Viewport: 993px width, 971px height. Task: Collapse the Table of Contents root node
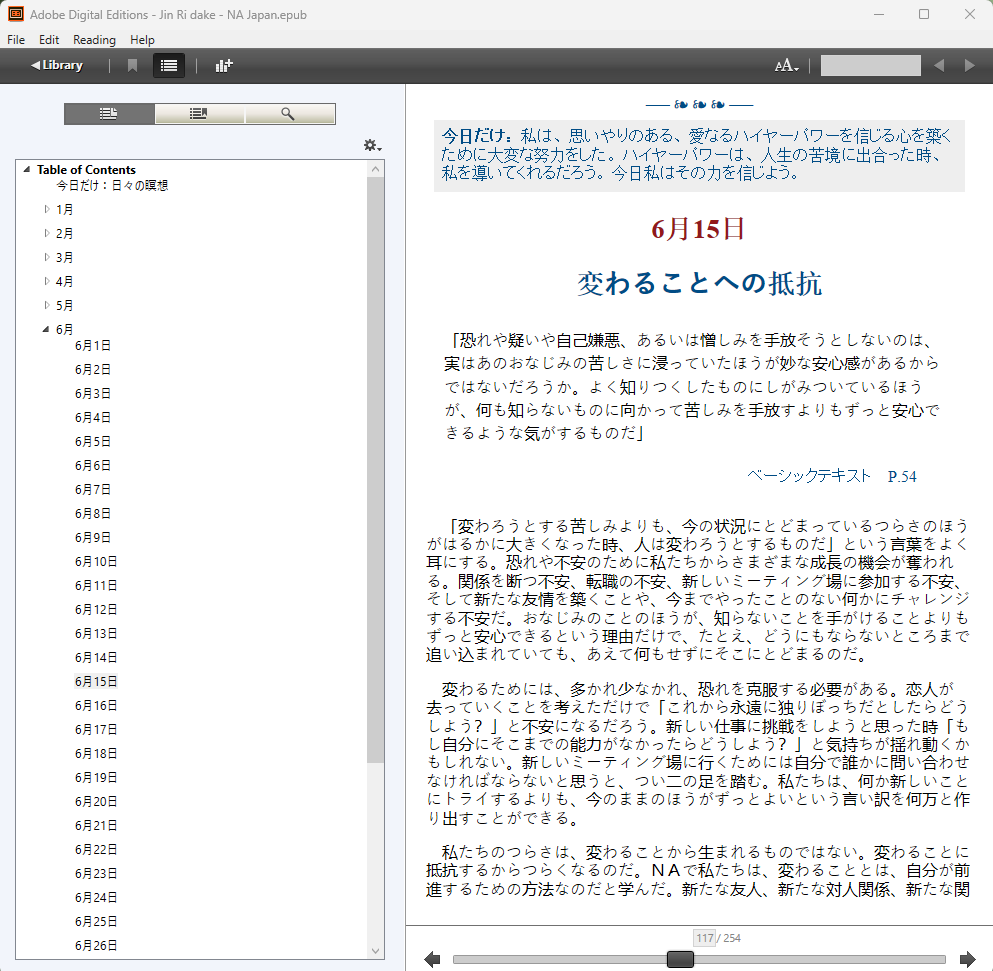(27, 170)
